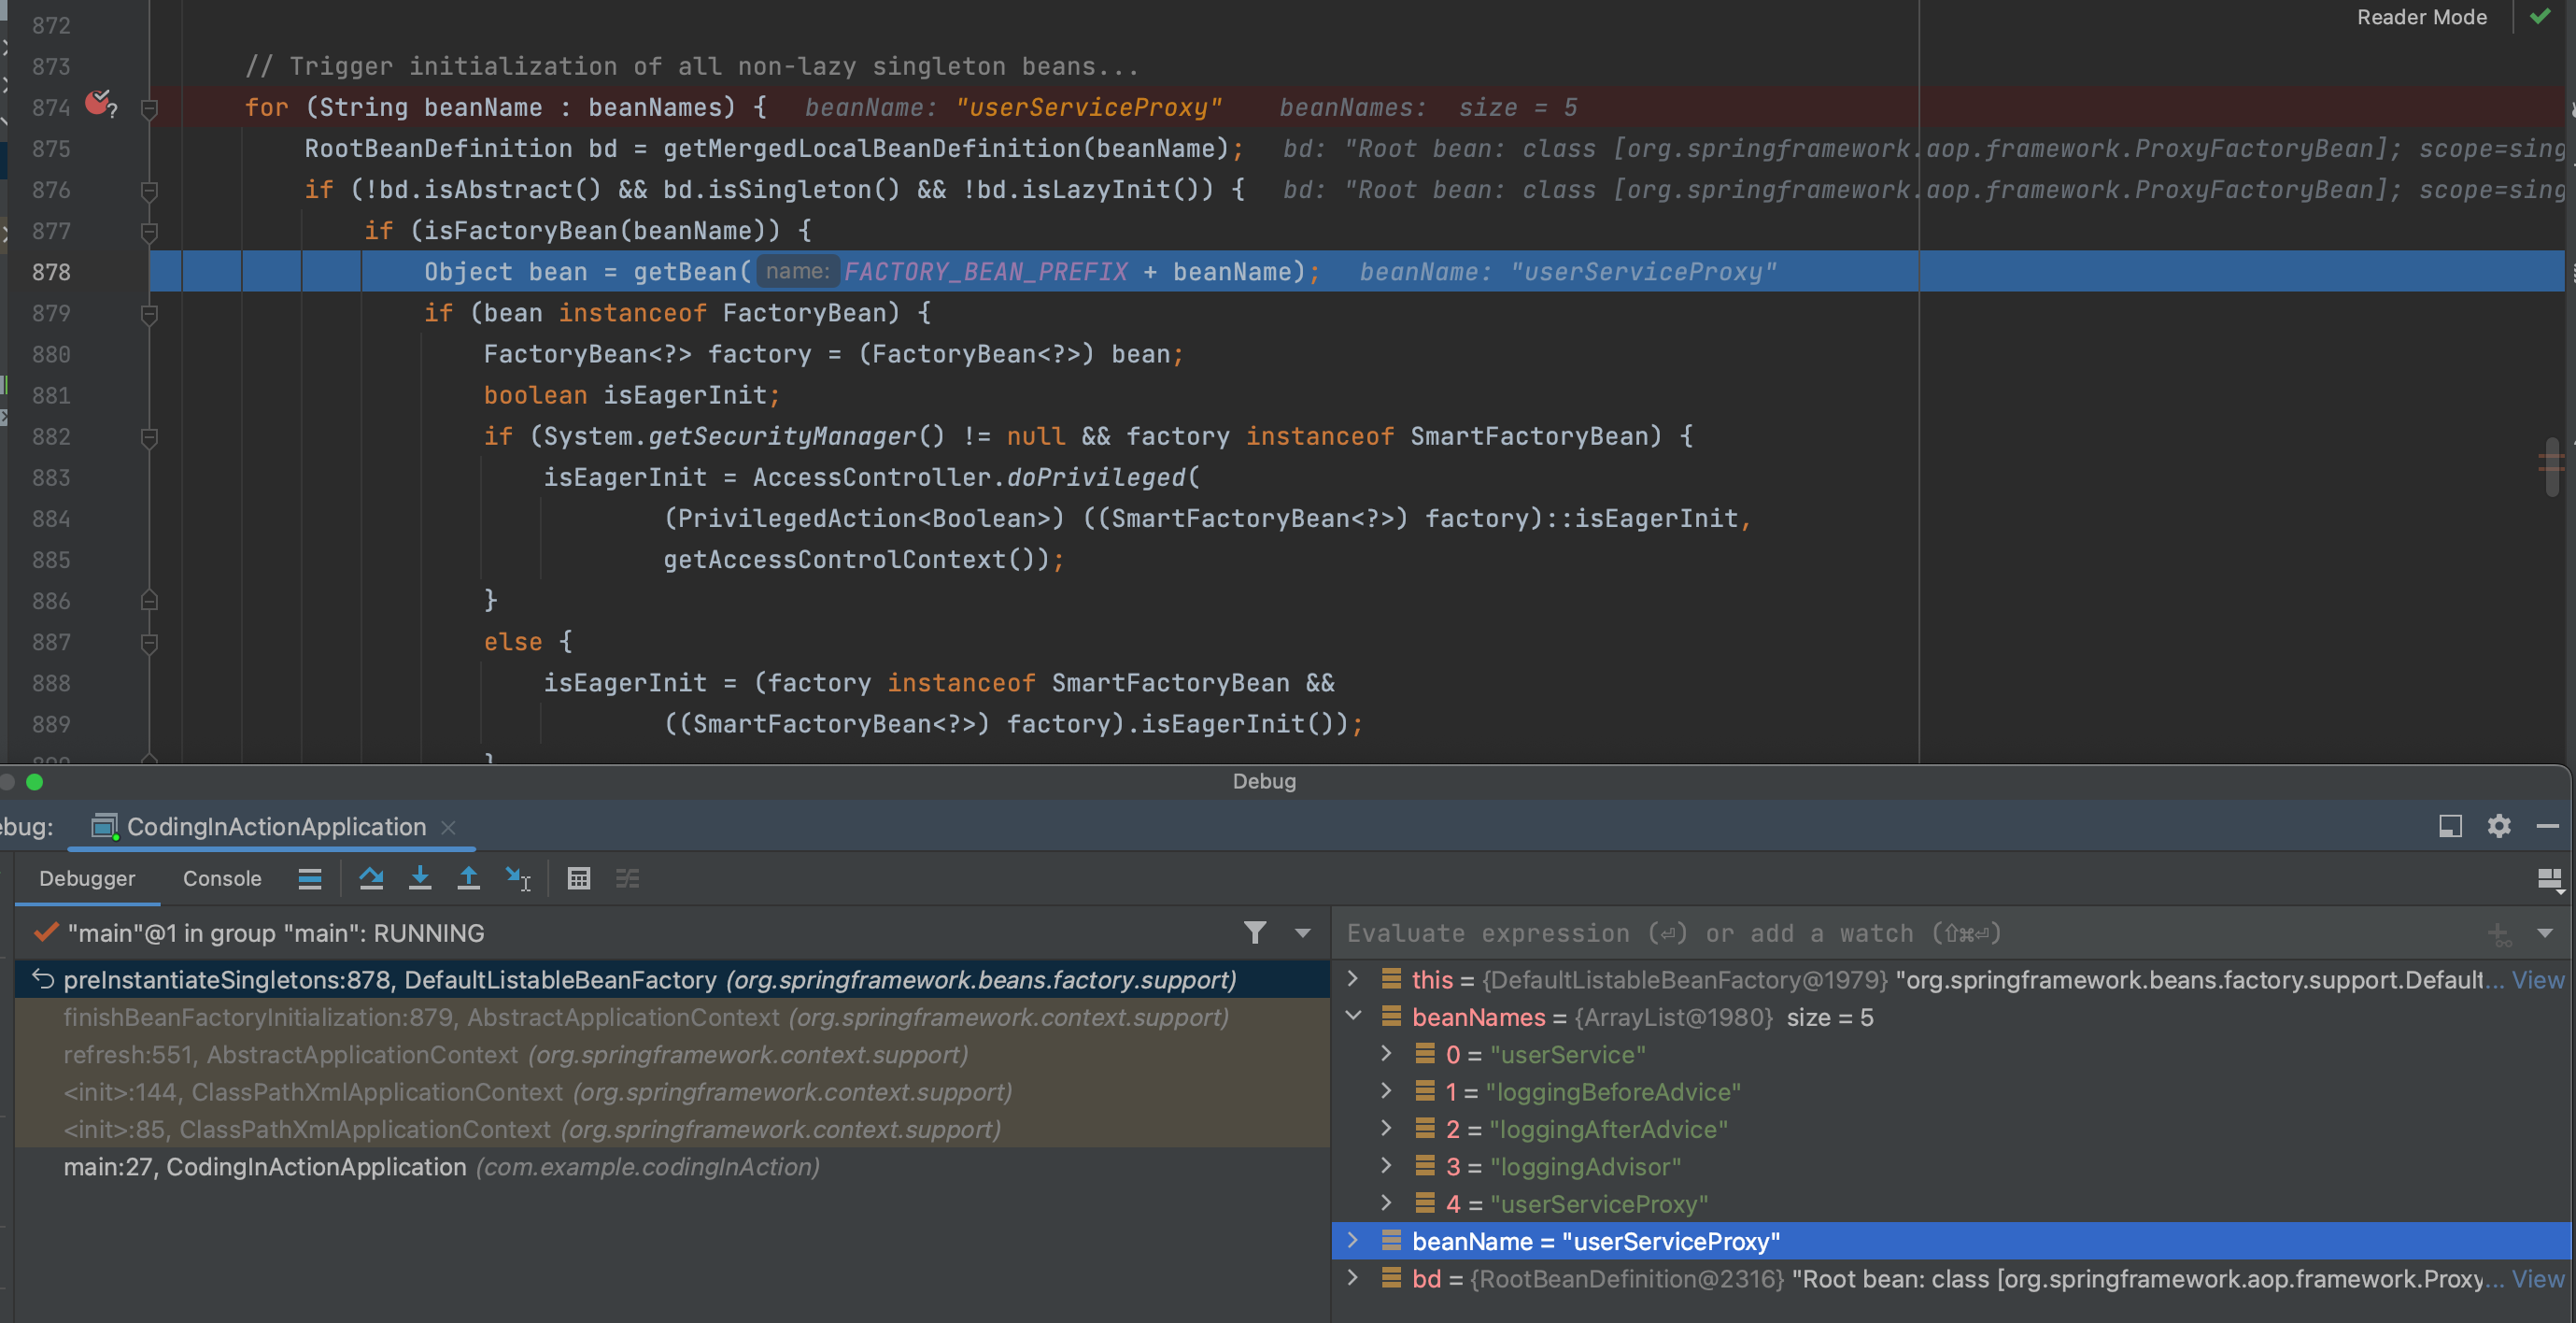Image resolution: width=2576 pixels, height=1323 pixels.
Task: Click the Step Out arrow icon
Action: click(x=468, y=878)
